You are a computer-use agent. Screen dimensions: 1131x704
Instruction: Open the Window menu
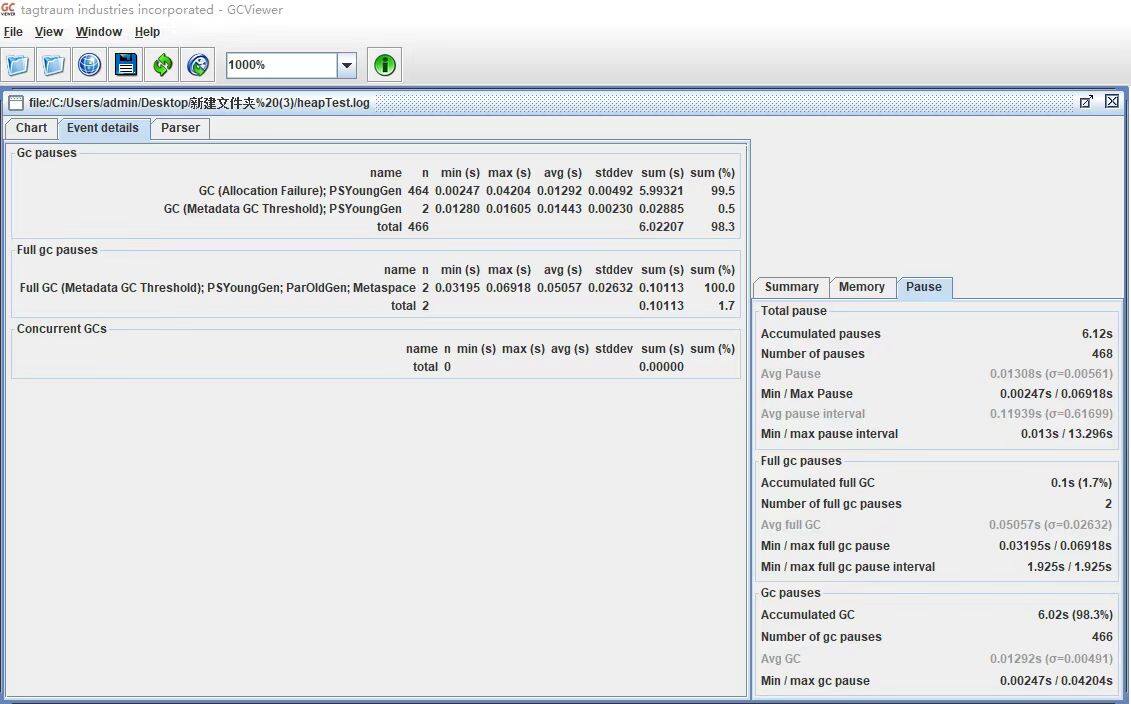(99, 32)
